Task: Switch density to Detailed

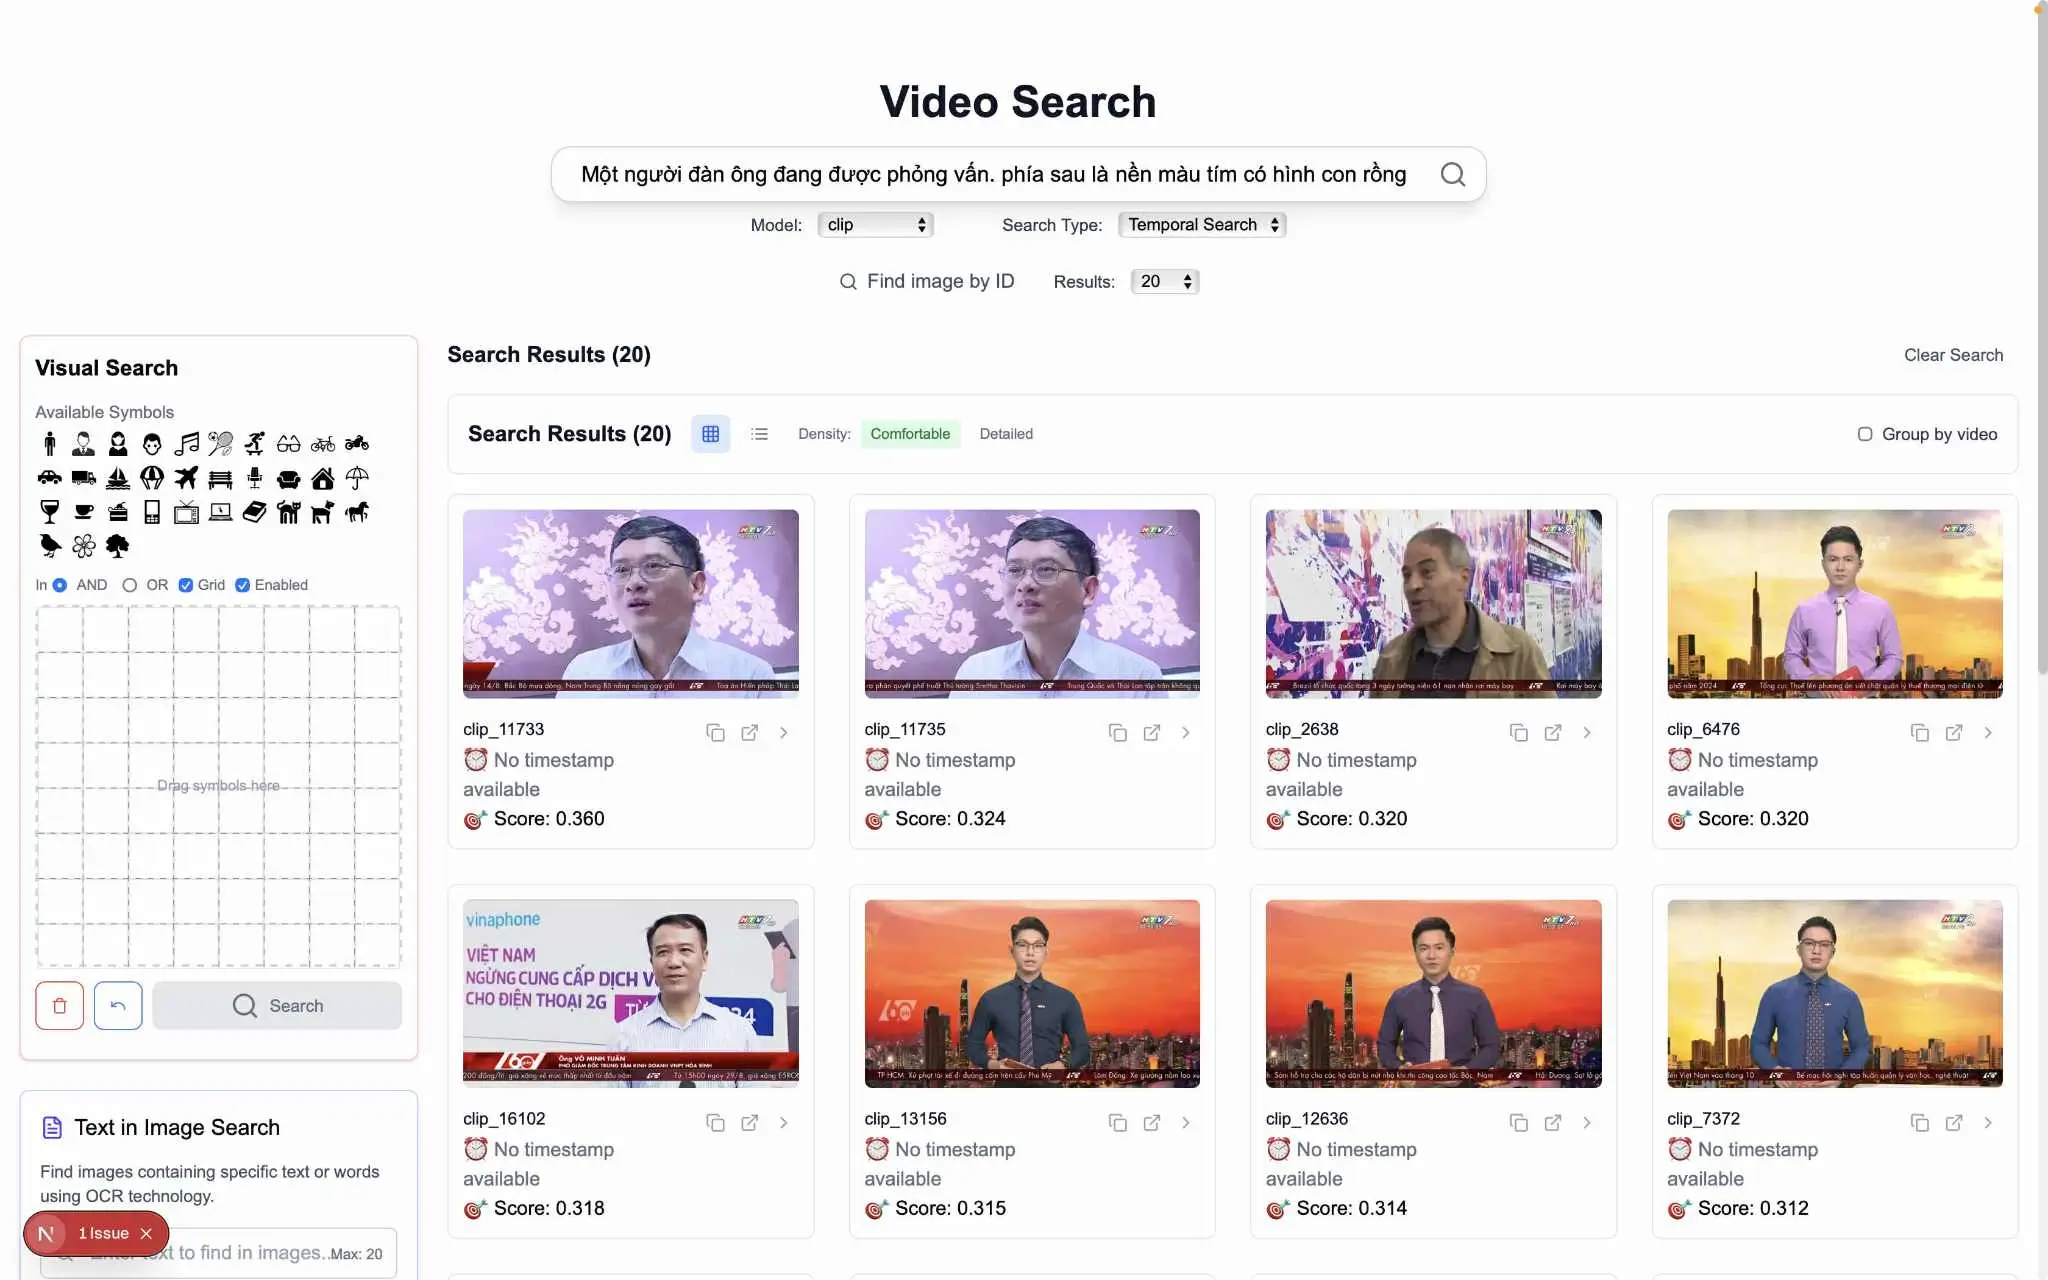Action: click(x=1006, y=433)
